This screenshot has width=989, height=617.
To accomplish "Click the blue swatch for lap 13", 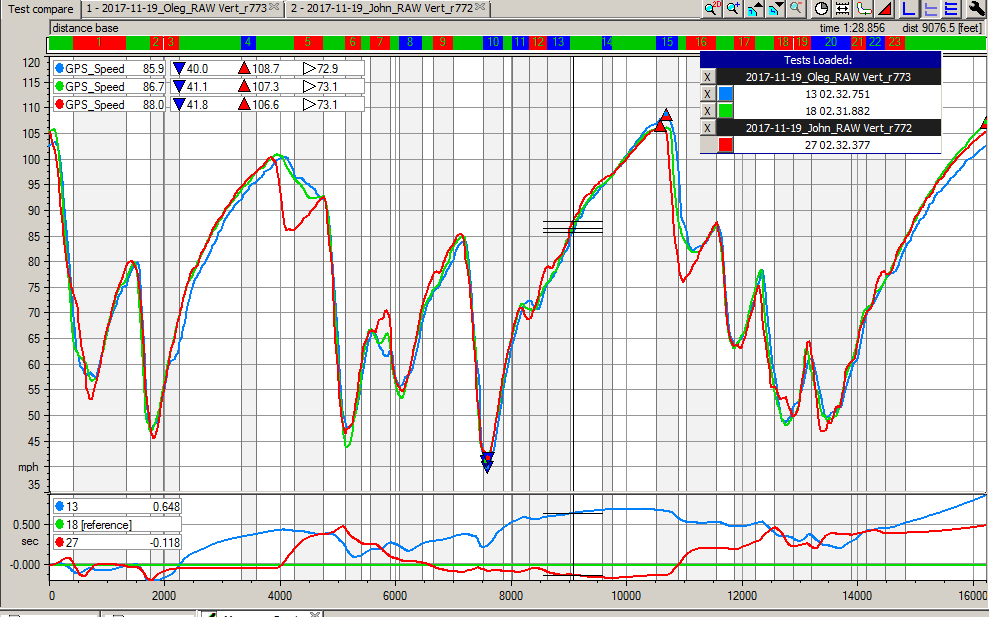I will tap(725, 94).
